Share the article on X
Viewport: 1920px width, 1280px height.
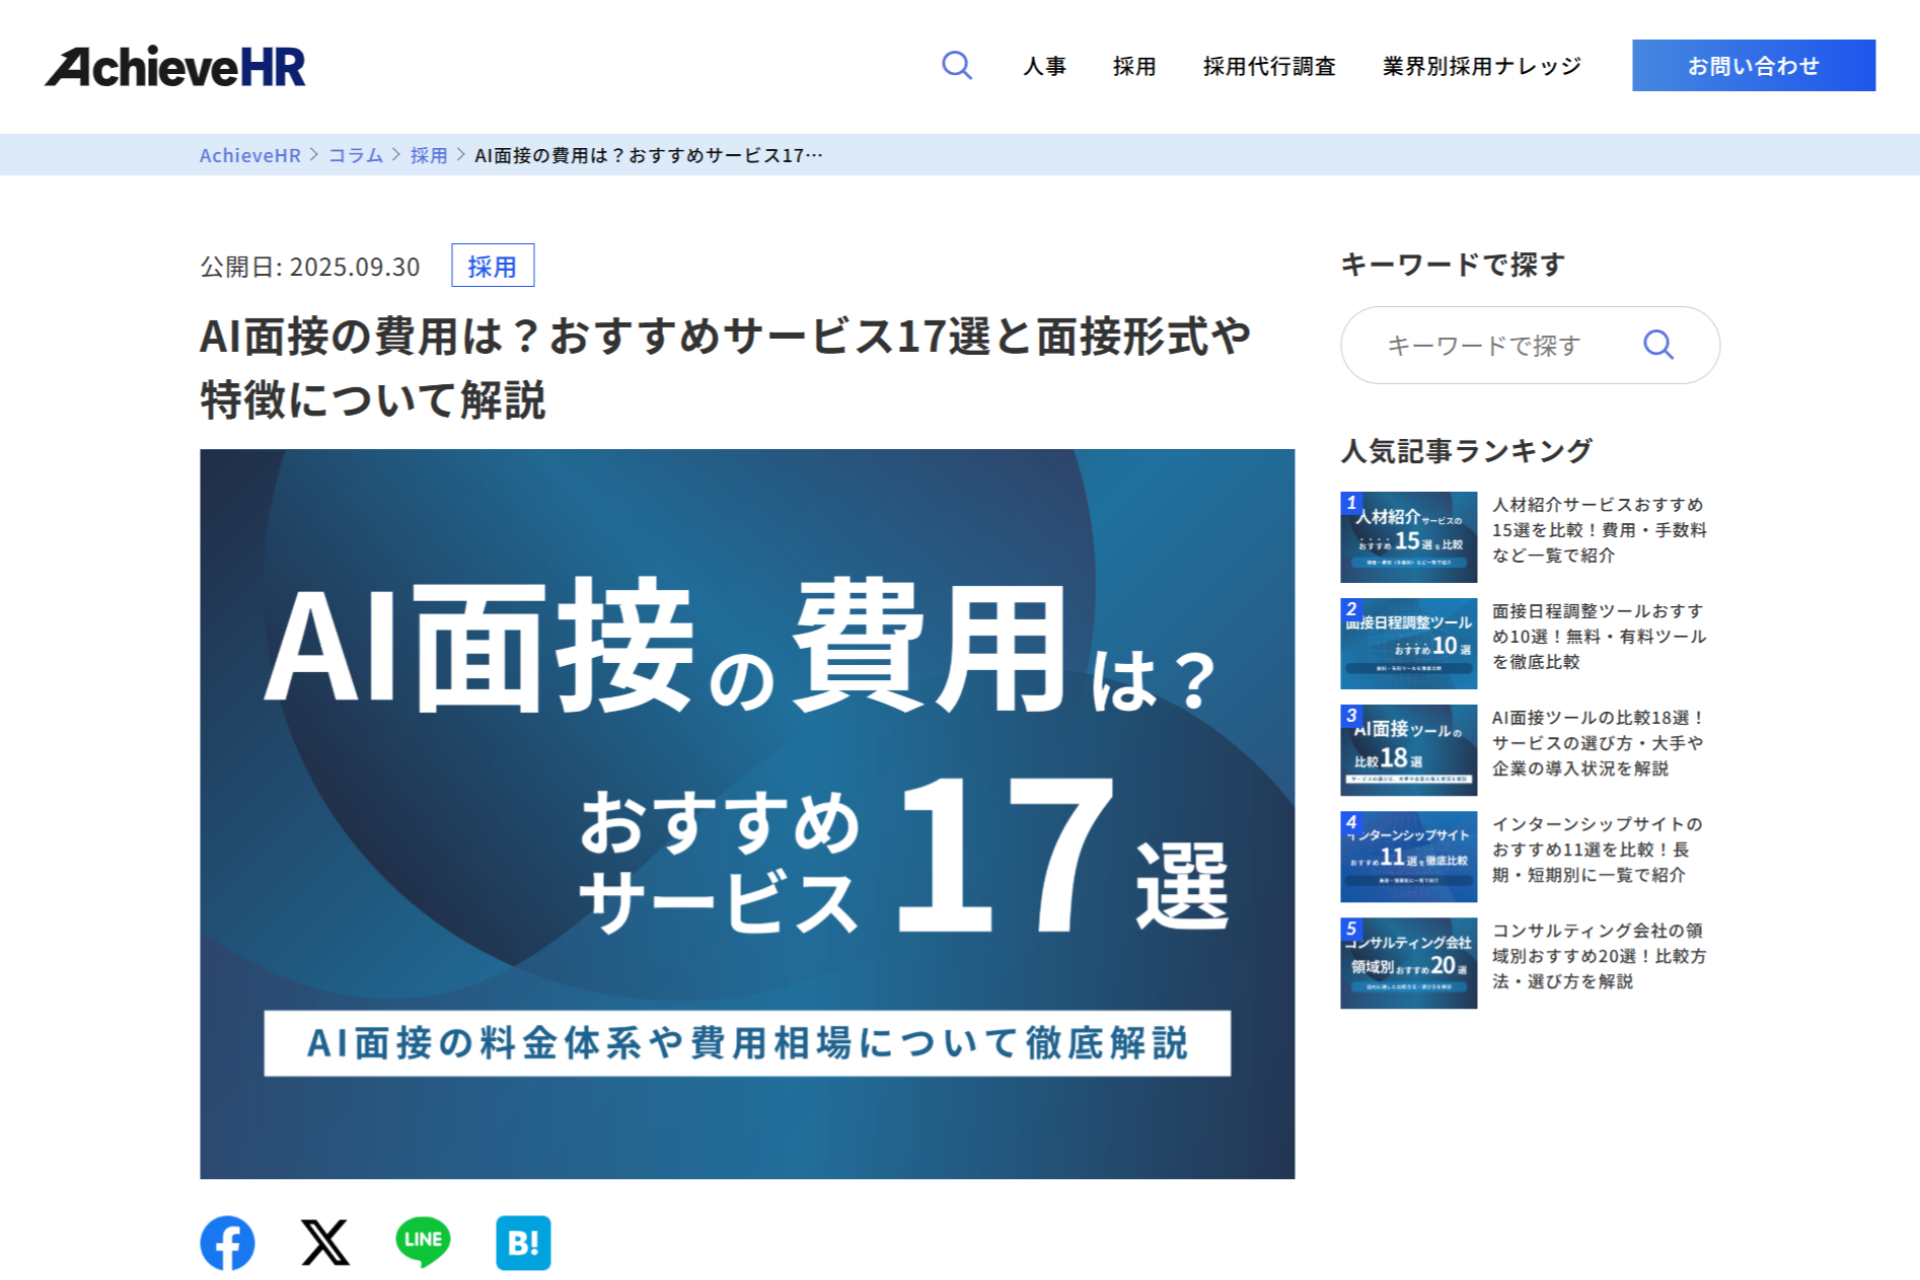325,1243
